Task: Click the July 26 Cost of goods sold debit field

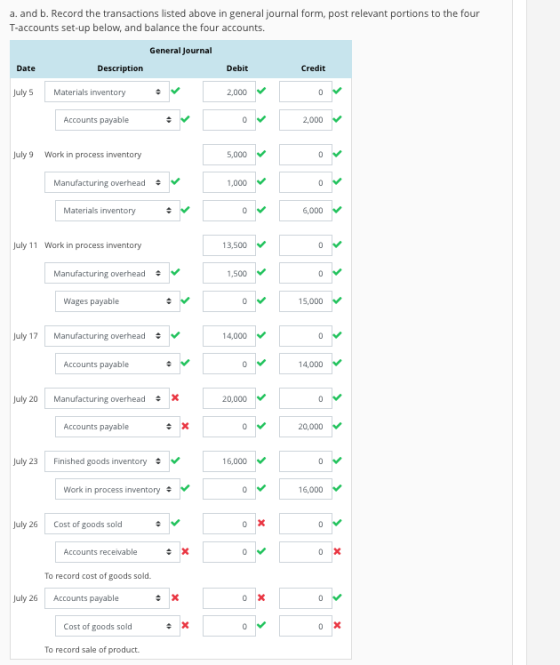Action: (229, 524)
